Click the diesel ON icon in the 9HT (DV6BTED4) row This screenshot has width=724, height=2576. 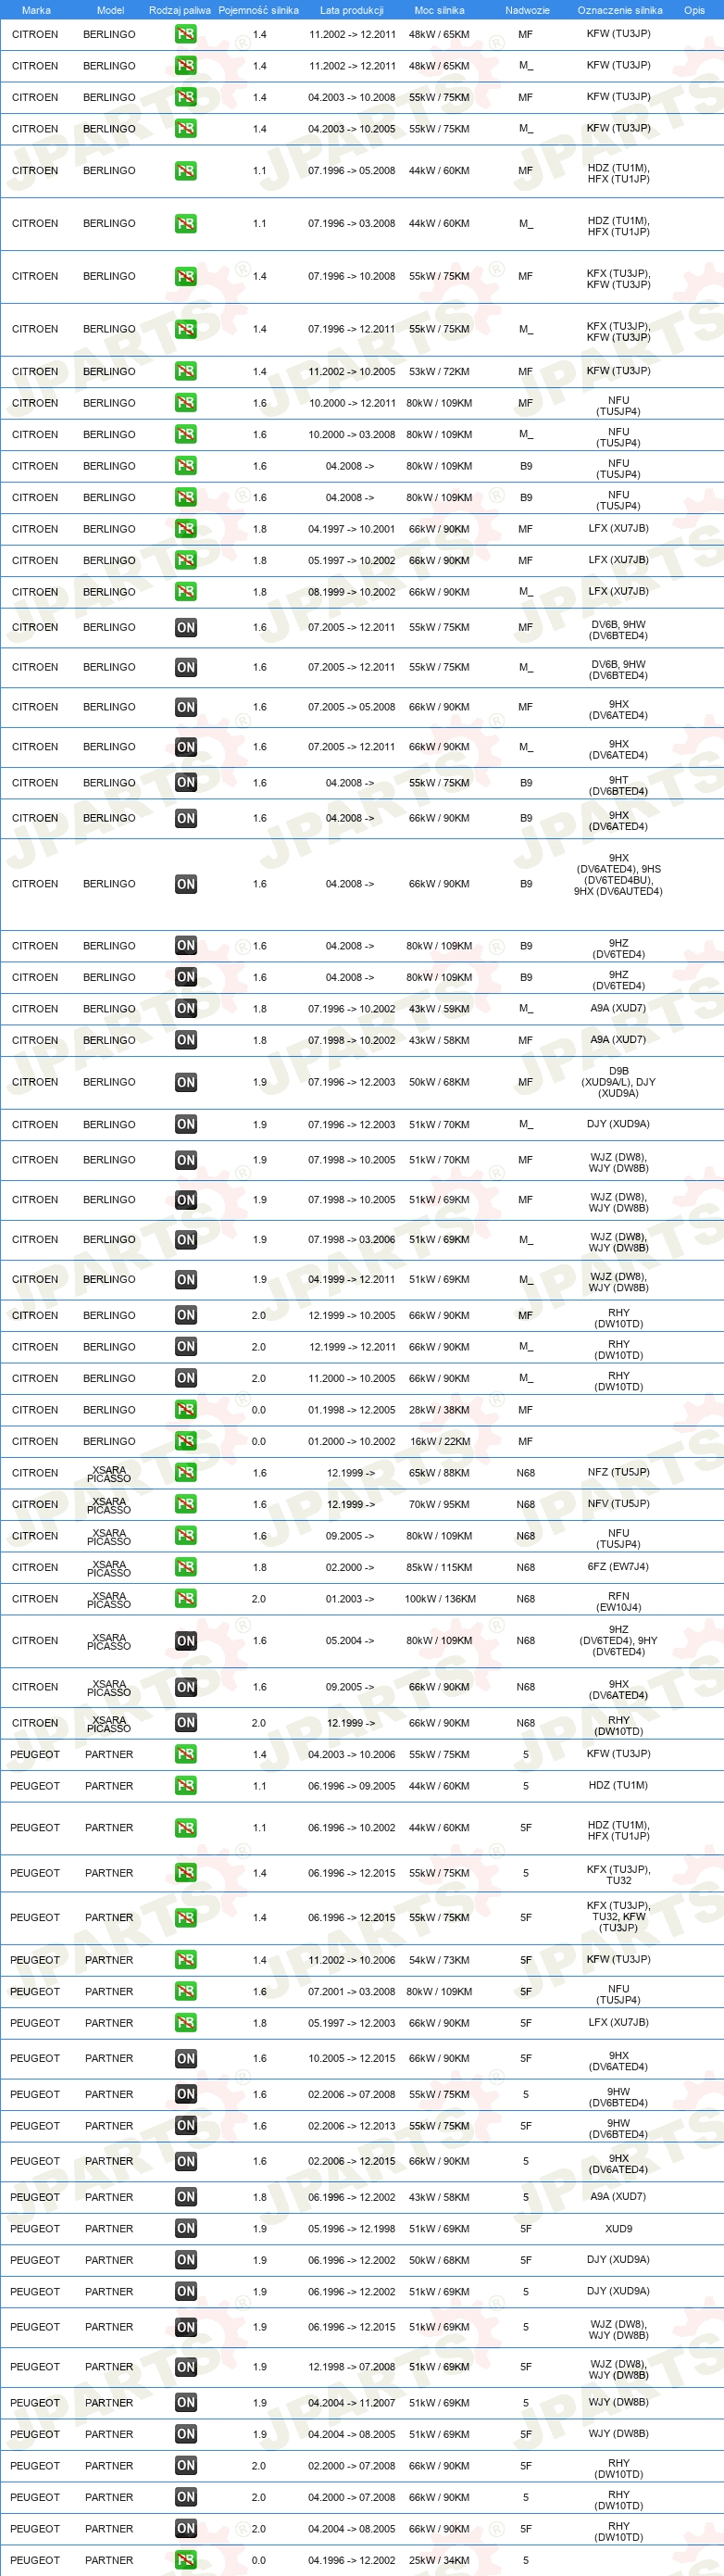pos(186,783)
